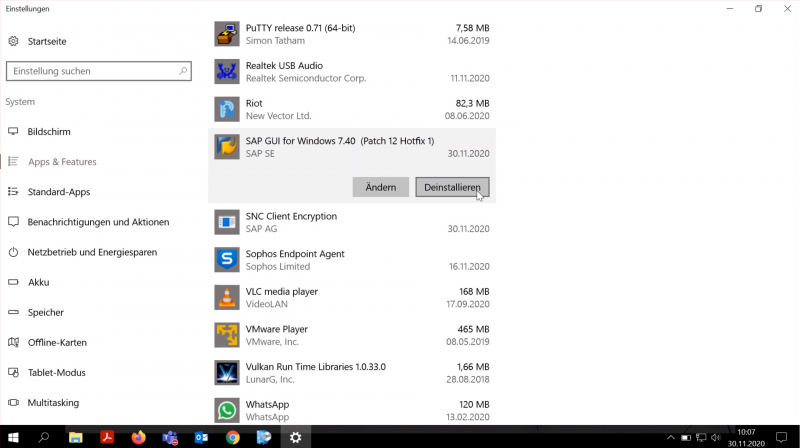
Task: Open taskbar search magnifier
Action: [x=44, y=437]
